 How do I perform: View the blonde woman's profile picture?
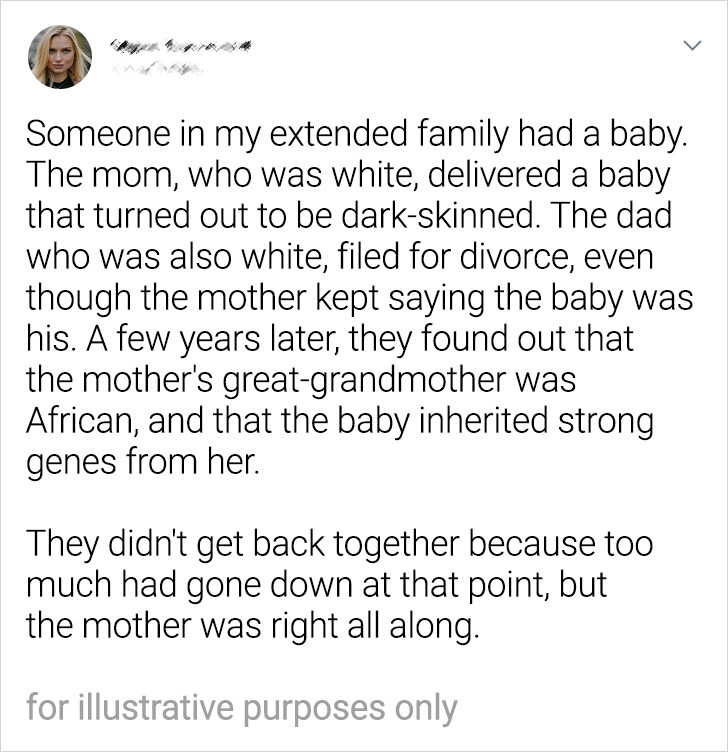pos(60,57)
